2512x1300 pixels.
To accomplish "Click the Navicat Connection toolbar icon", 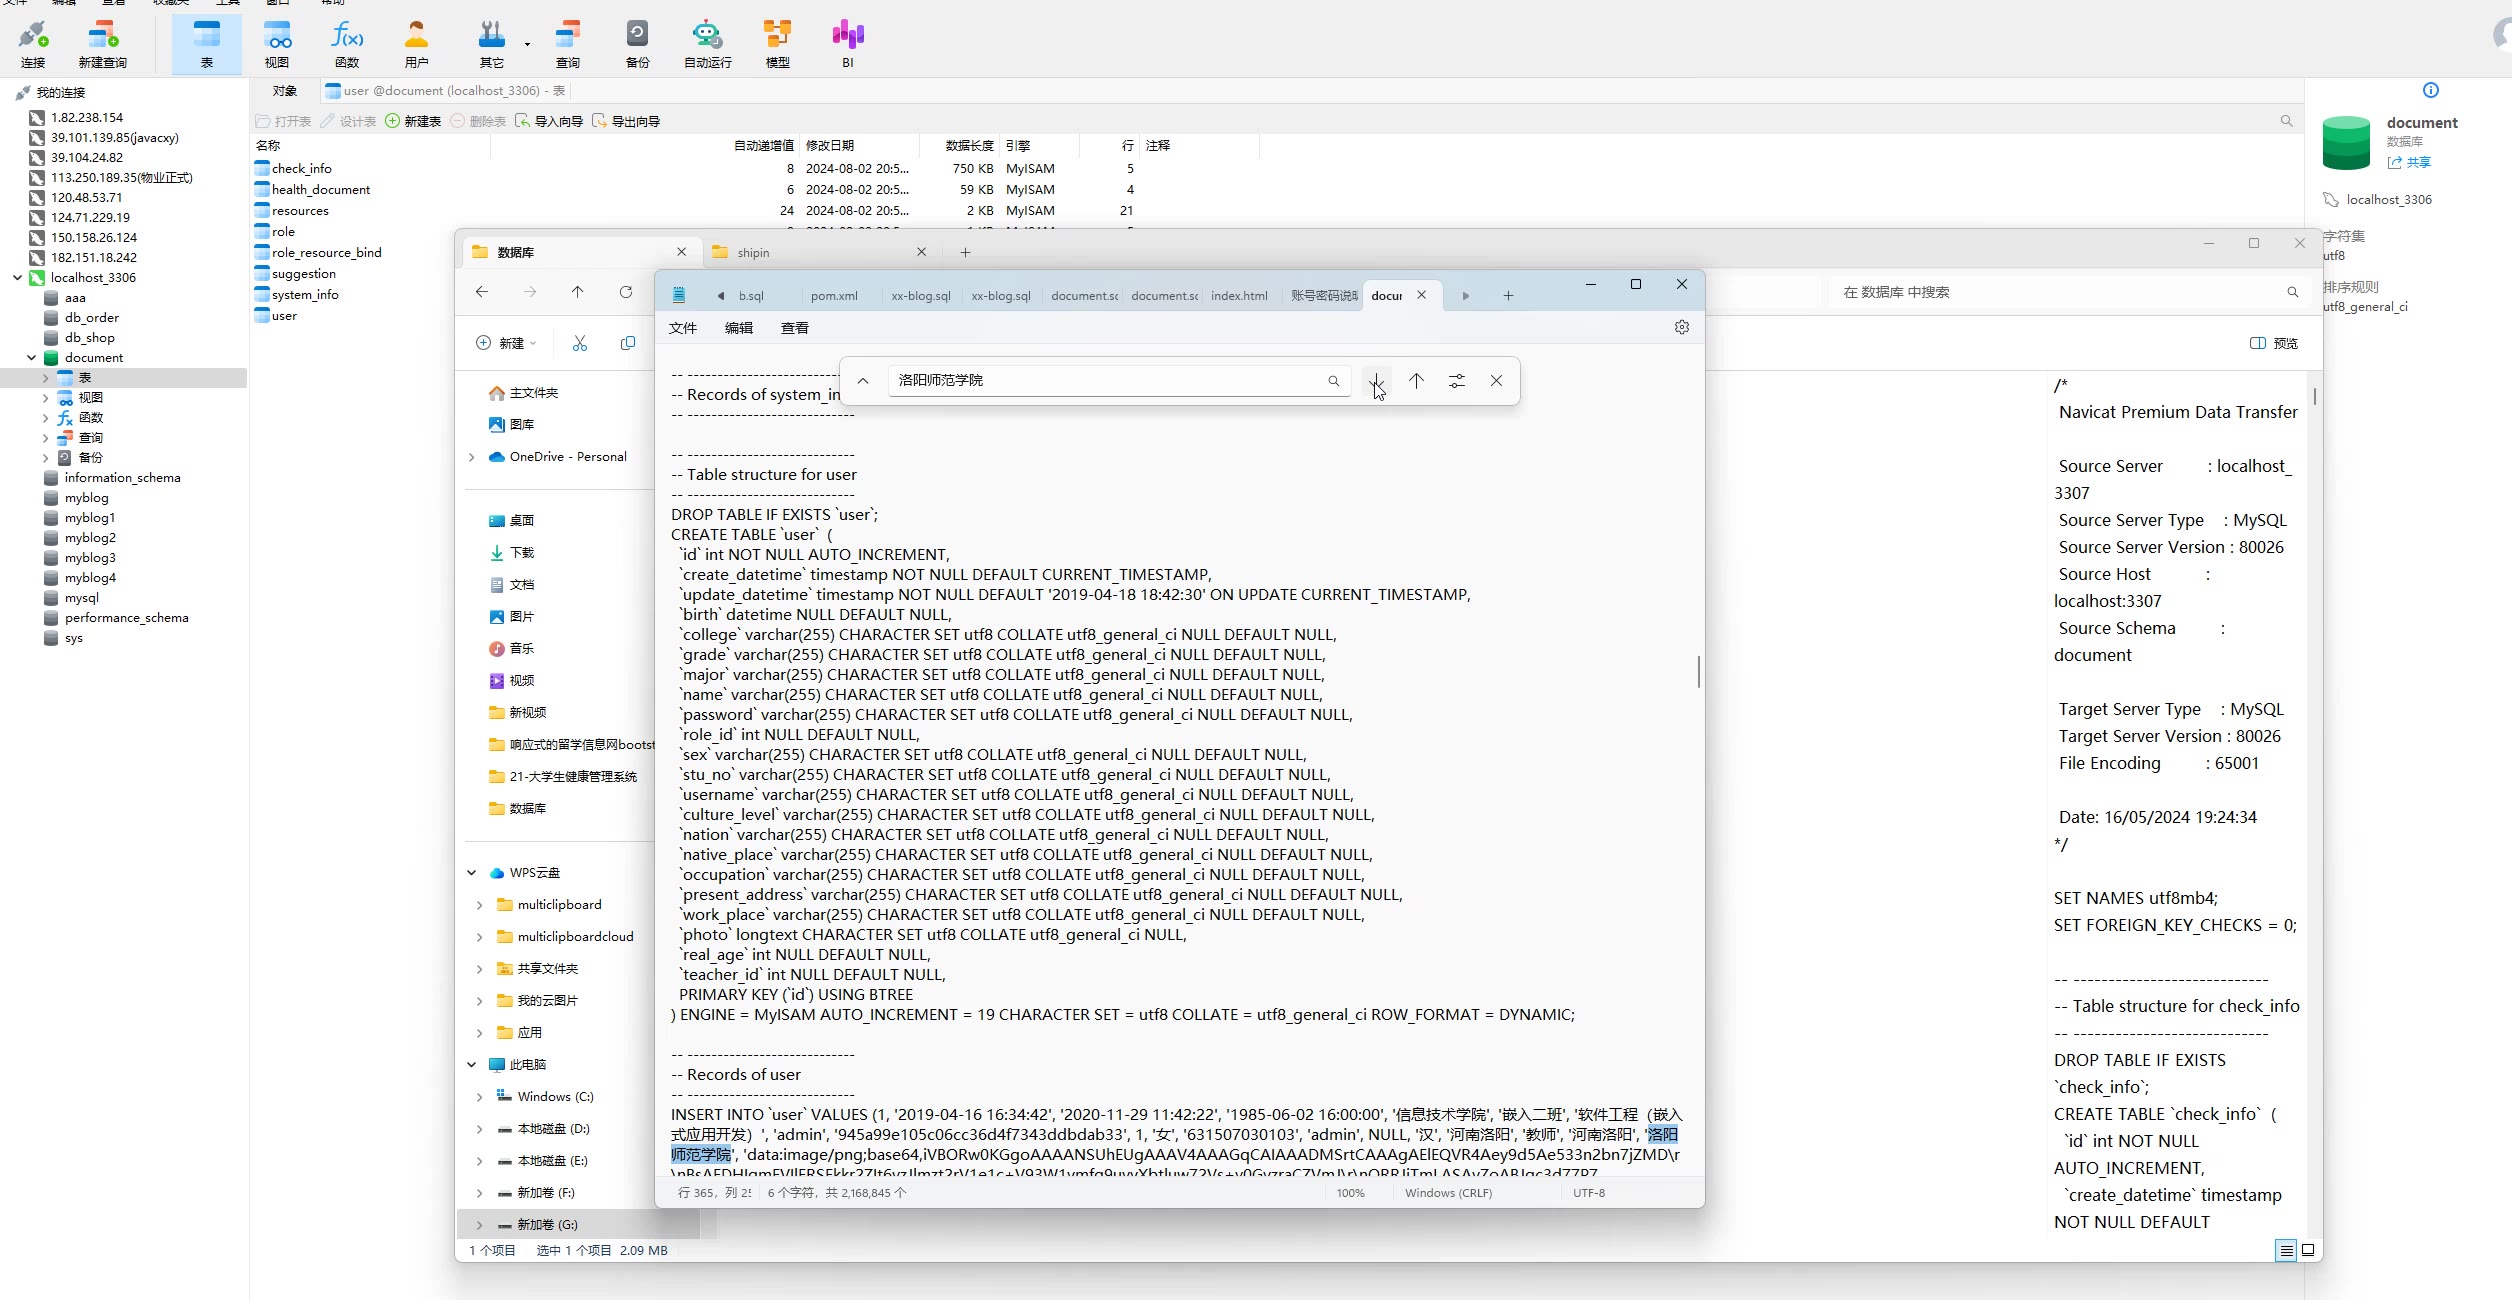I will coord(33,44).
